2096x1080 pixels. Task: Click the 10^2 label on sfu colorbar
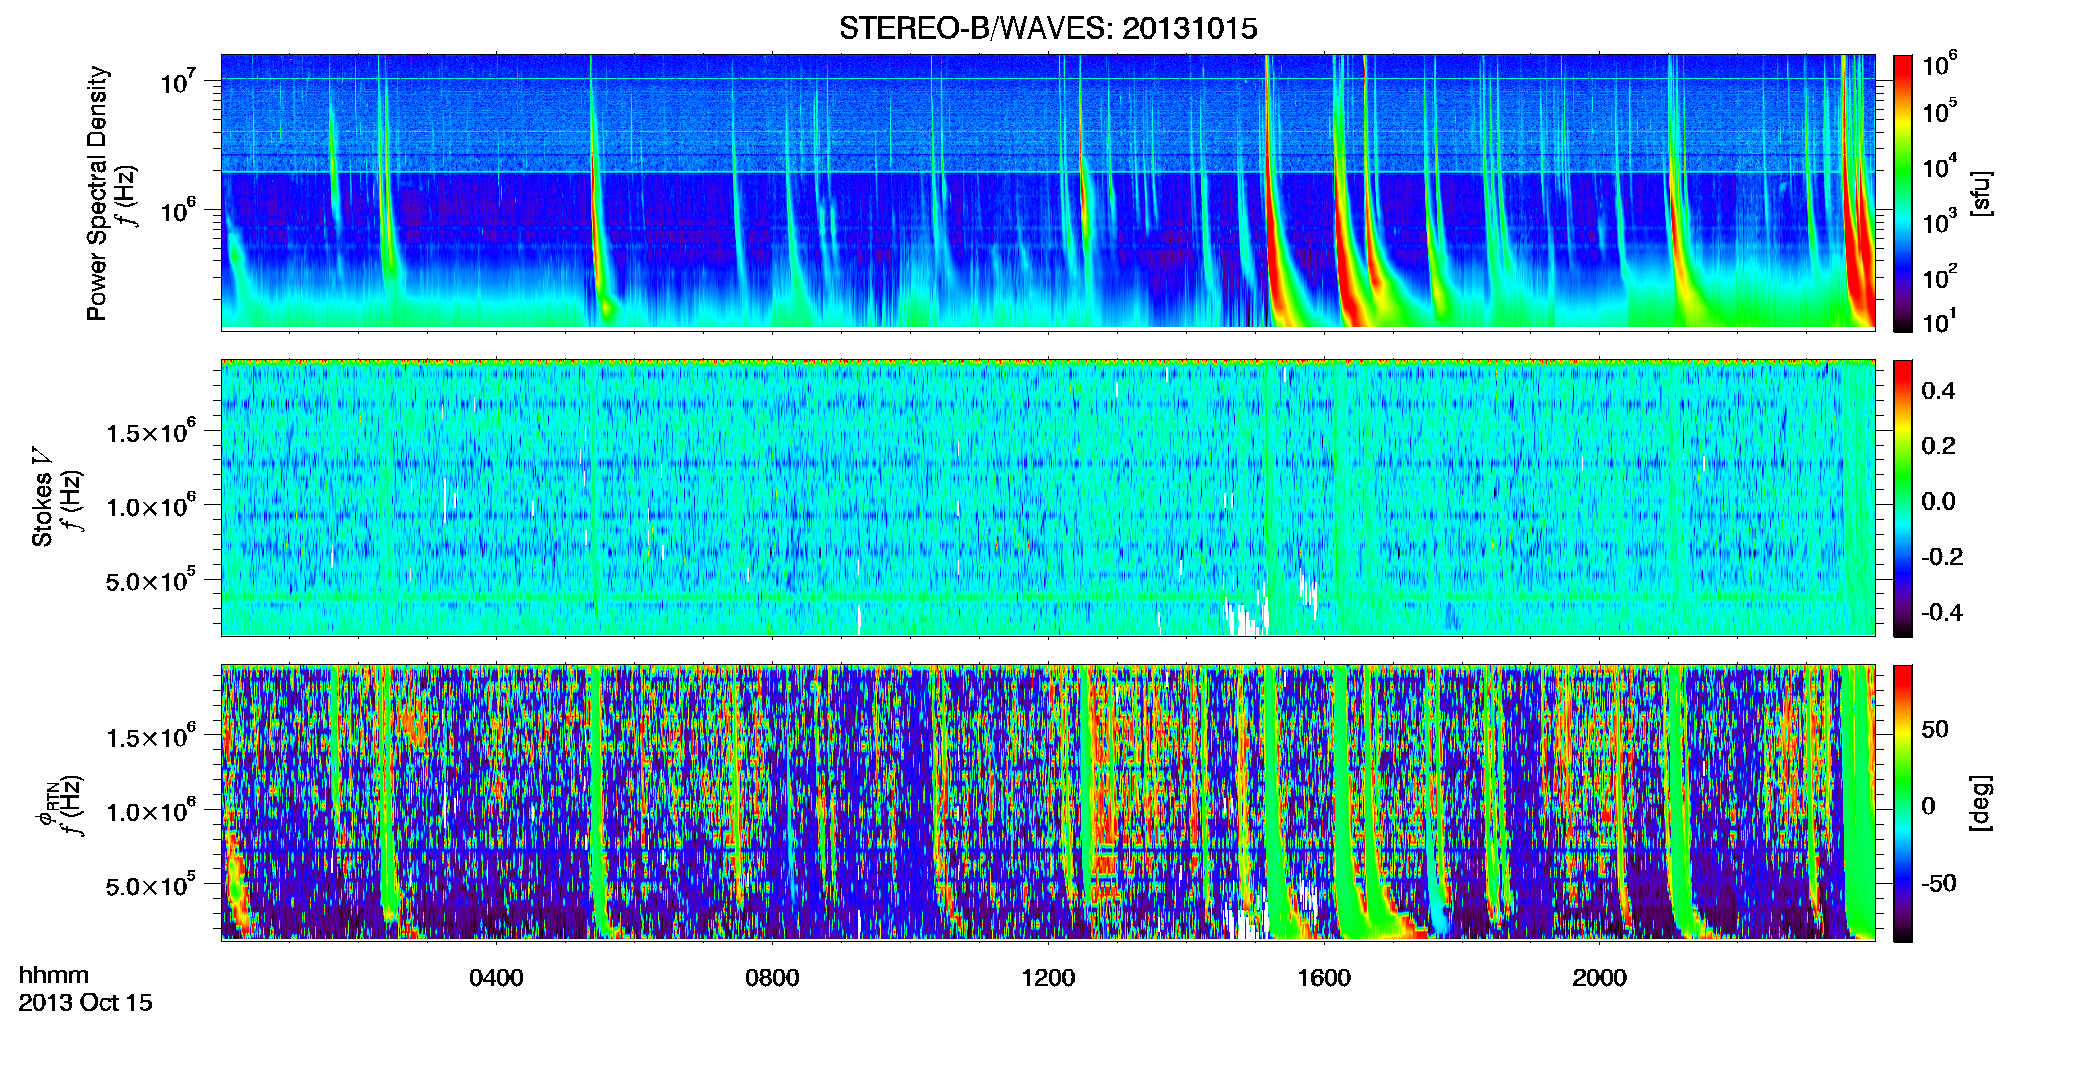coord(1940,277)
